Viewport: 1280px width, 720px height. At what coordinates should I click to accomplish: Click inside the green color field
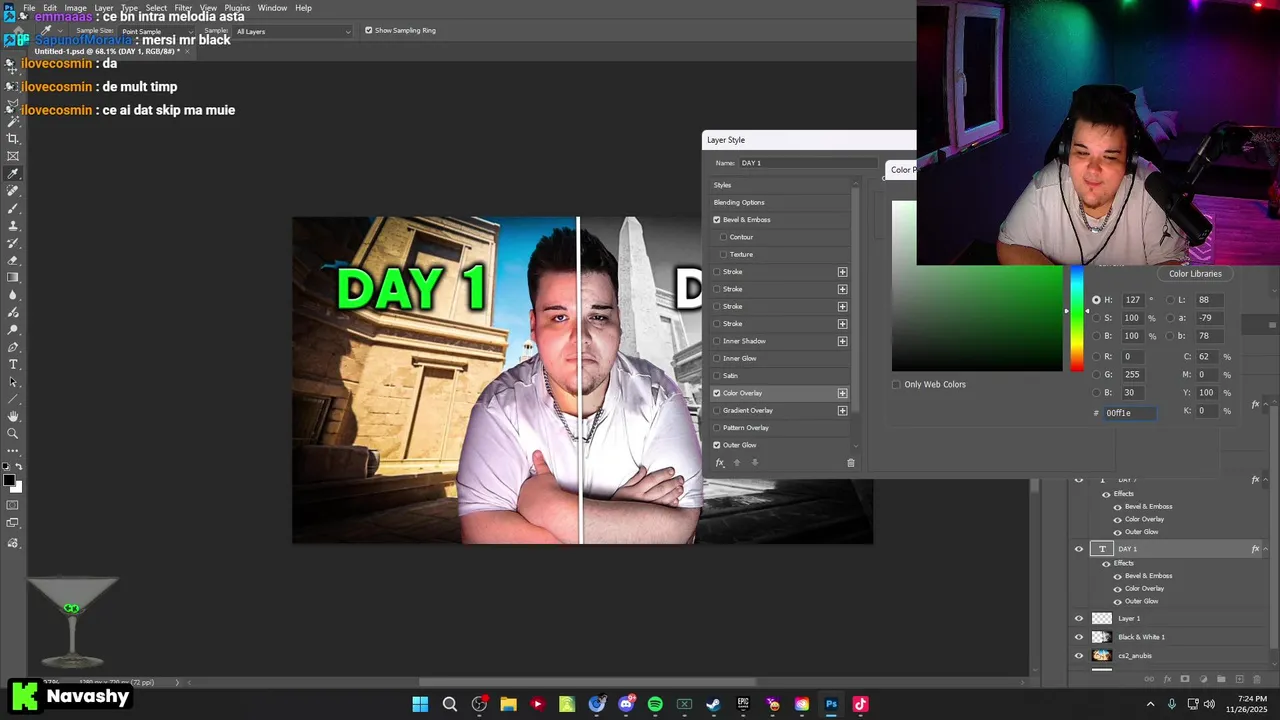pos(977,319)
